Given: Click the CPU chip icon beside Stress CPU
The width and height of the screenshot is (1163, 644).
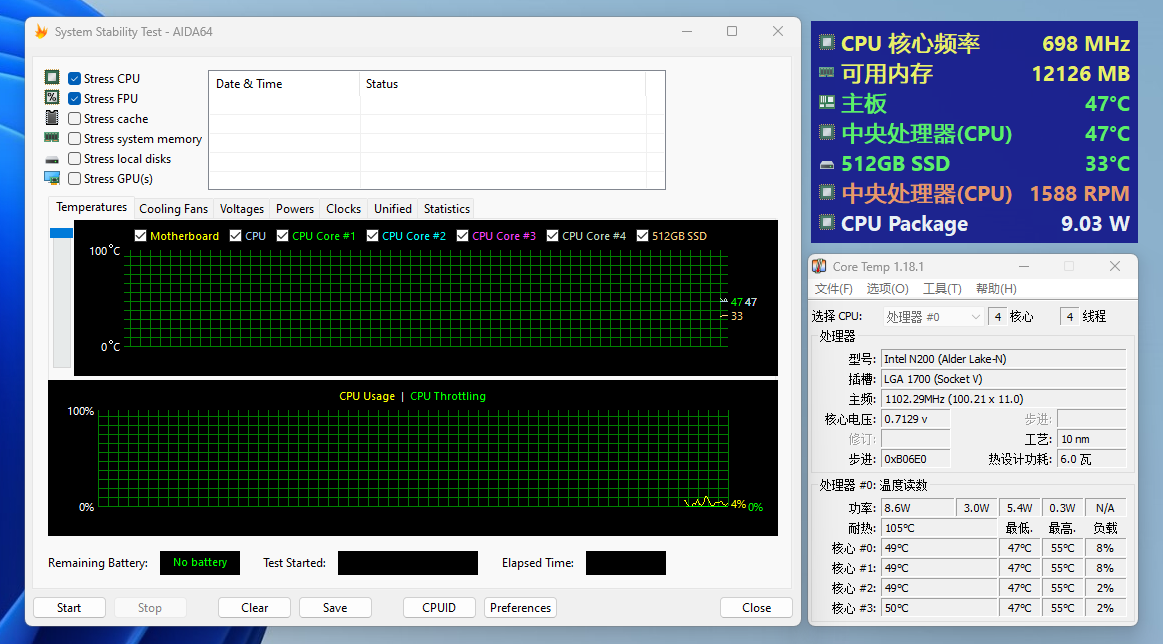Looking at the screenshot, I should [52, 77].
